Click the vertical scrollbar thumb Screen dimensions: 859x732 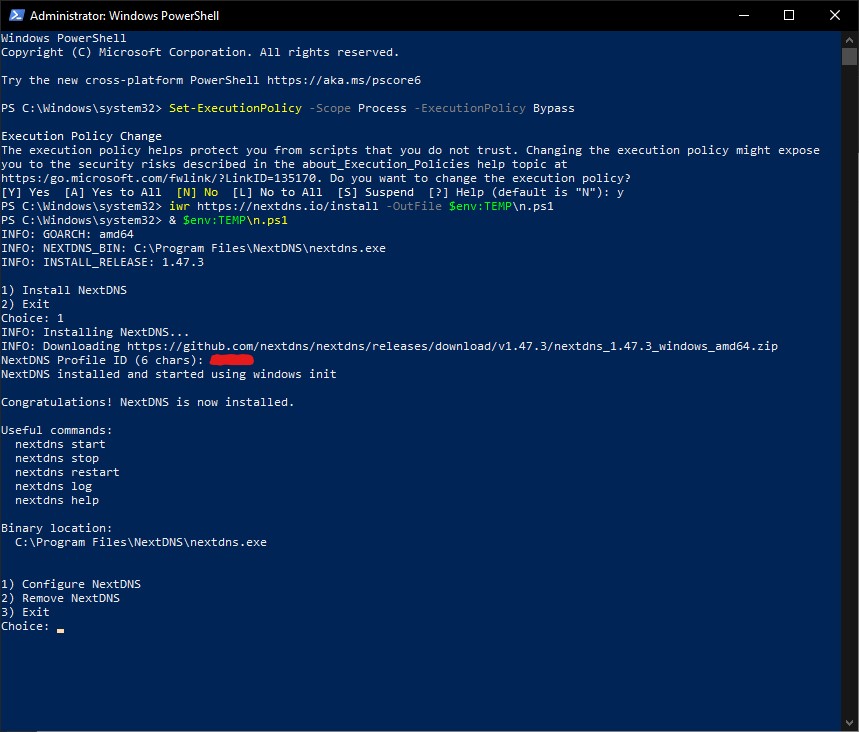point(849,56)
